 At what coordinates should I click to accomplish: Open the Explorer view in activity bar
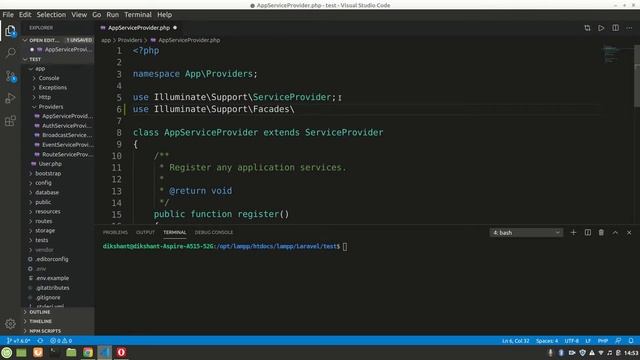click(11, 31)
